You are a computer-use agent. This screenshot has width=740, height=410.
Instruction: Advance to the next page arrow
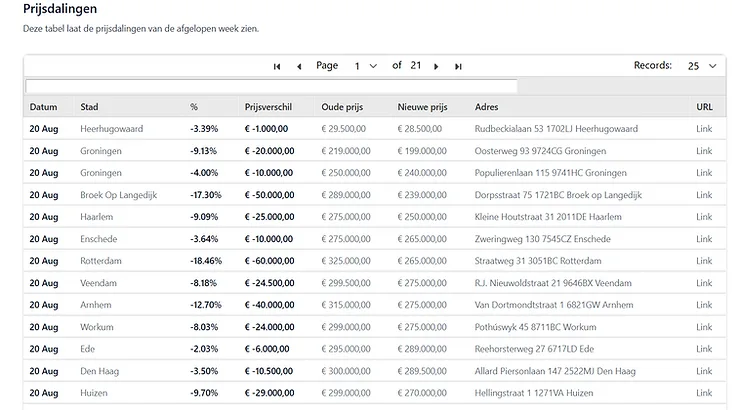click(x=436, y=67)
